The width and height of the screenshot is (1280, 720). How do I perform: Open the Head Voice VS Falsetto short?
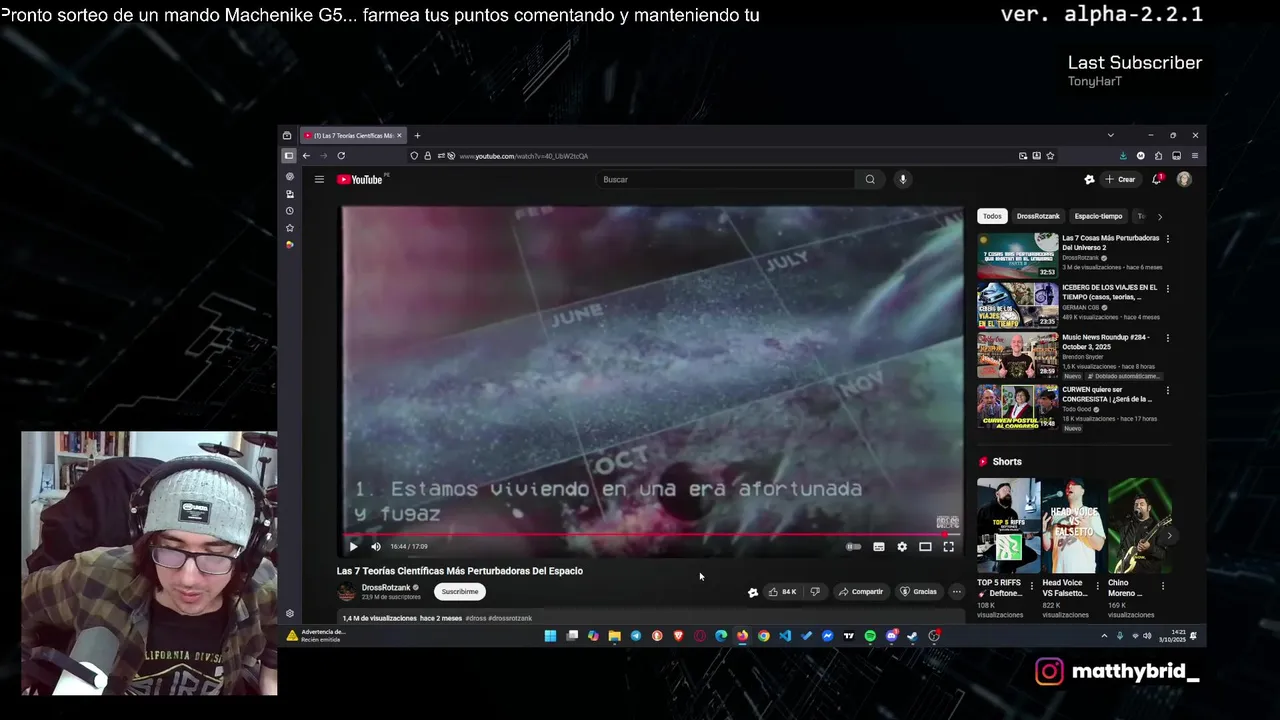(1074, 526)
